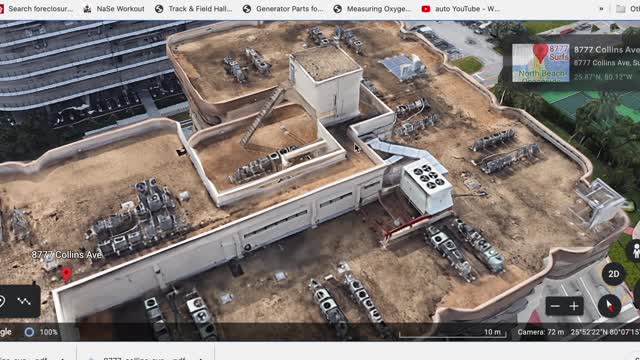This screenshot has height=360, width=640.
Task: Click the 8777 Collins Ave map label
Action: pos(67,255)
